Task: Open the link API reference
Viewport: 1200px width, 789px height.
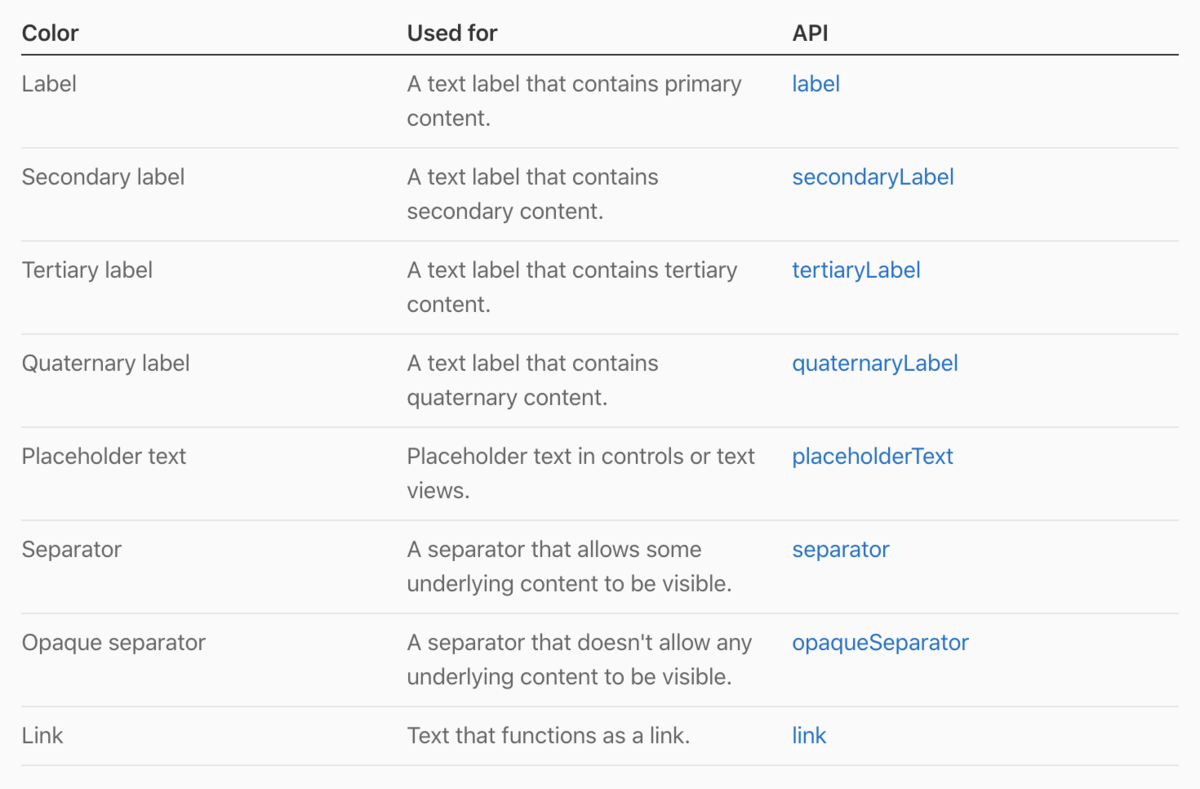Action: pyautogui.click(x=809, y=735)
